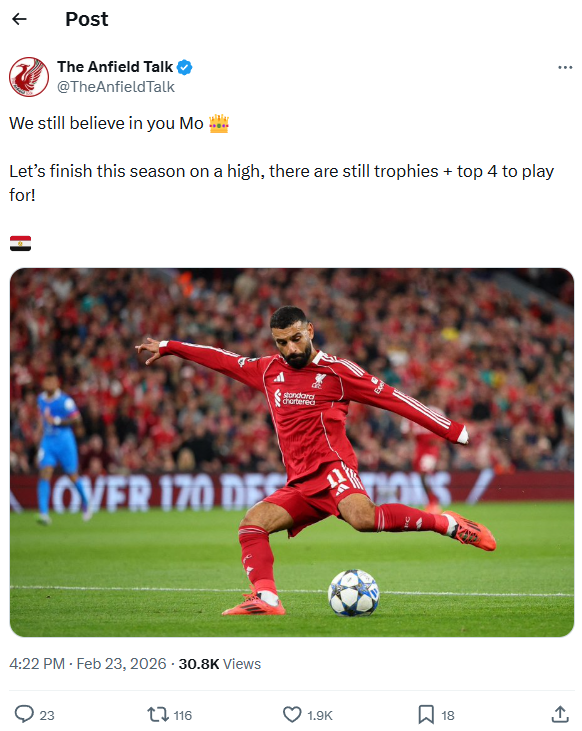Click the Egypt flag emoji
This screenshot has height=731, width=582.
point(21,243)
